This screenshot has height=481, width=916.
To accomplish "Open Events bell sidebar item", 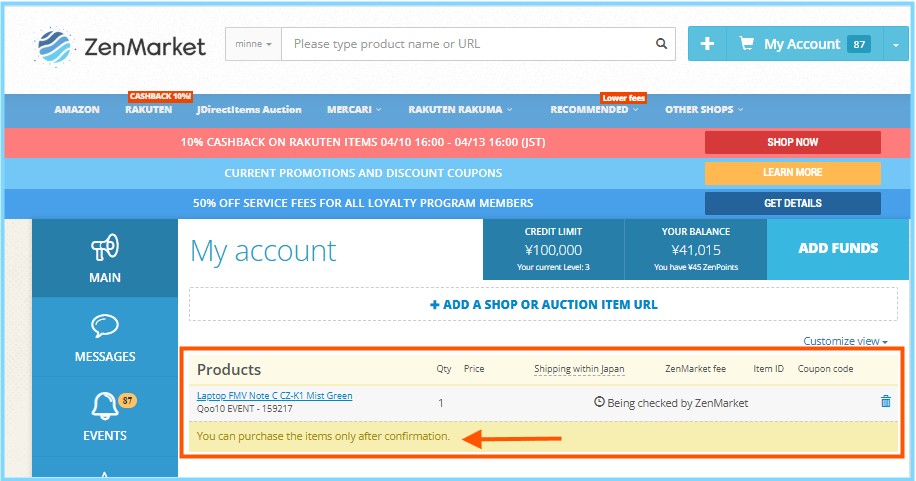I will pyautogui.click(x=105, y=416).
